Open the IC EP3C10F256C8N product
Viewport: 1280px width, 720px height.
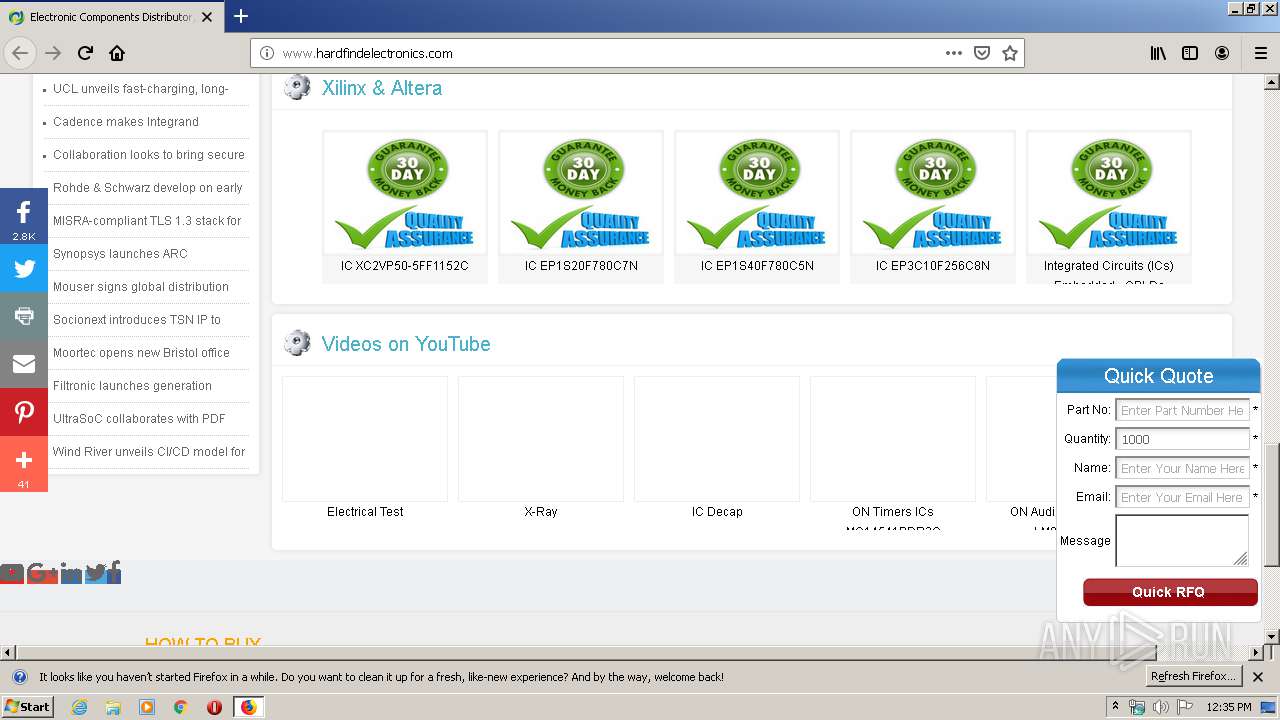(x=933, y=266)
